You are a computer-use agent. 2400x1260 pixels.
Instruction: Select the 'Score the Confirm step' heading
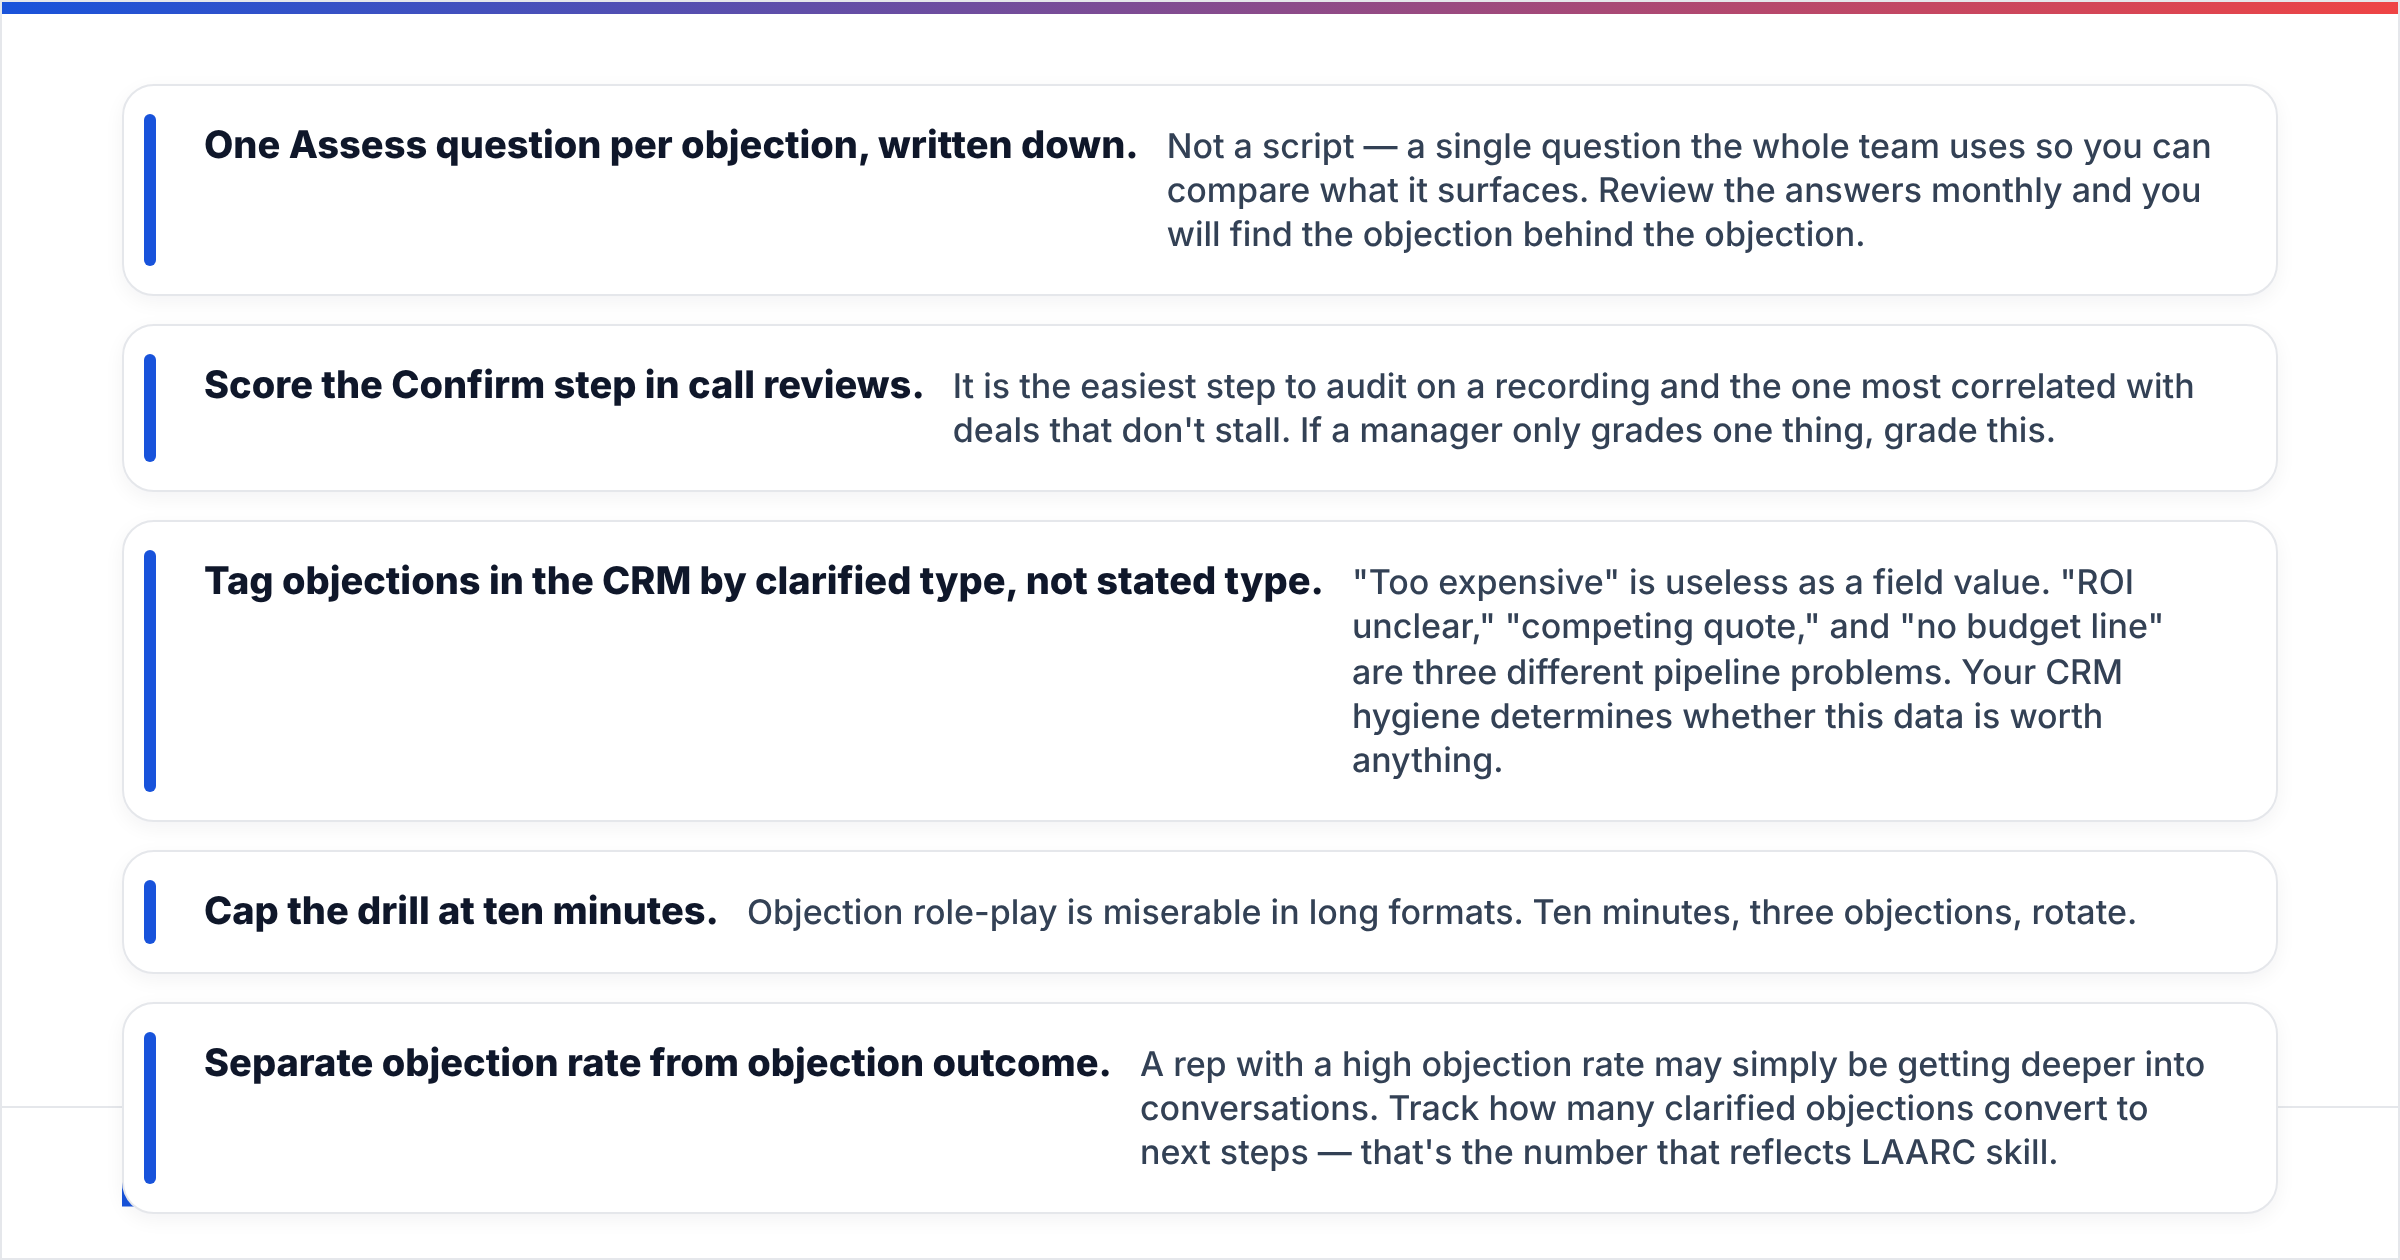(563, 386)
